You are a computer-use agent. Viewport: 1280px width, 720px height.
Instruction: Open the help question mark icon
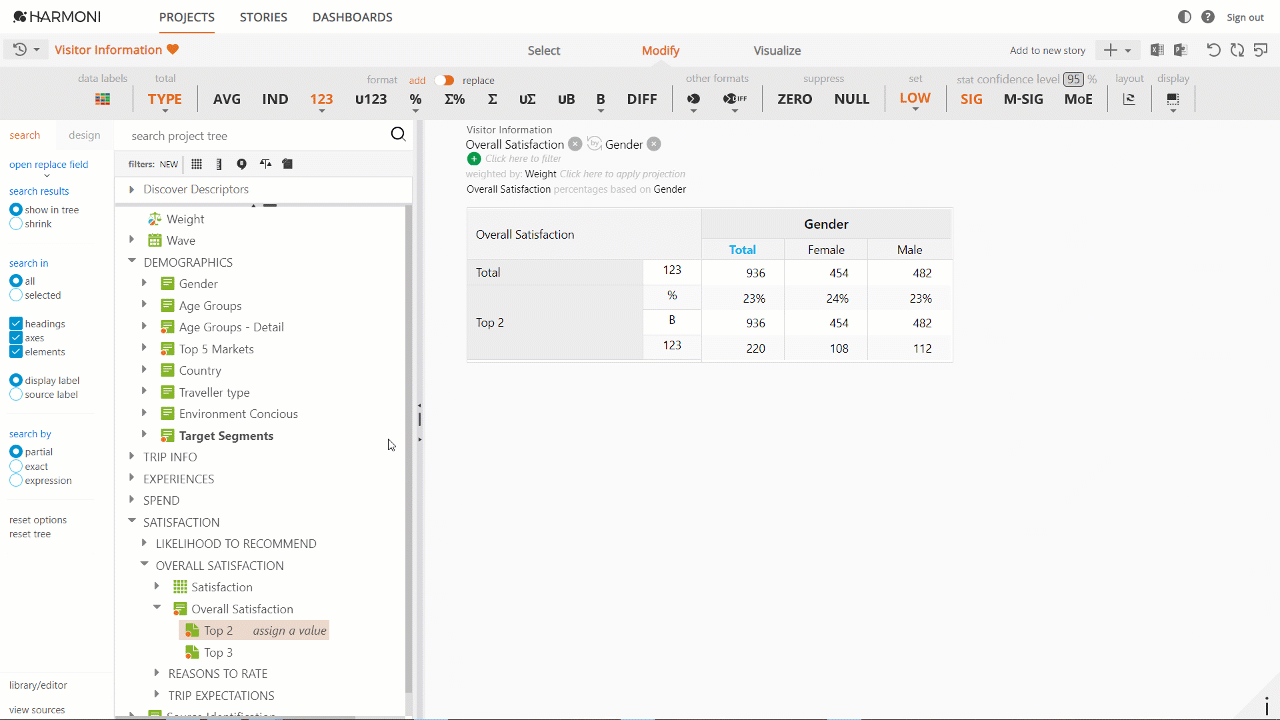click(x=1208, y=17)
